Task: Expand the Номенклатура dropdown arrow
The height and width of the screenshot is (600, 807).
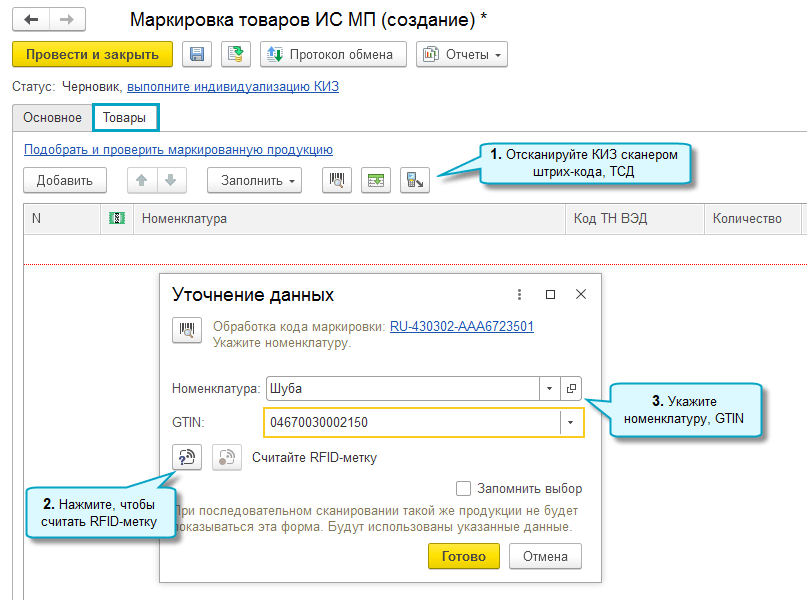Action: (x=550, y=389)
